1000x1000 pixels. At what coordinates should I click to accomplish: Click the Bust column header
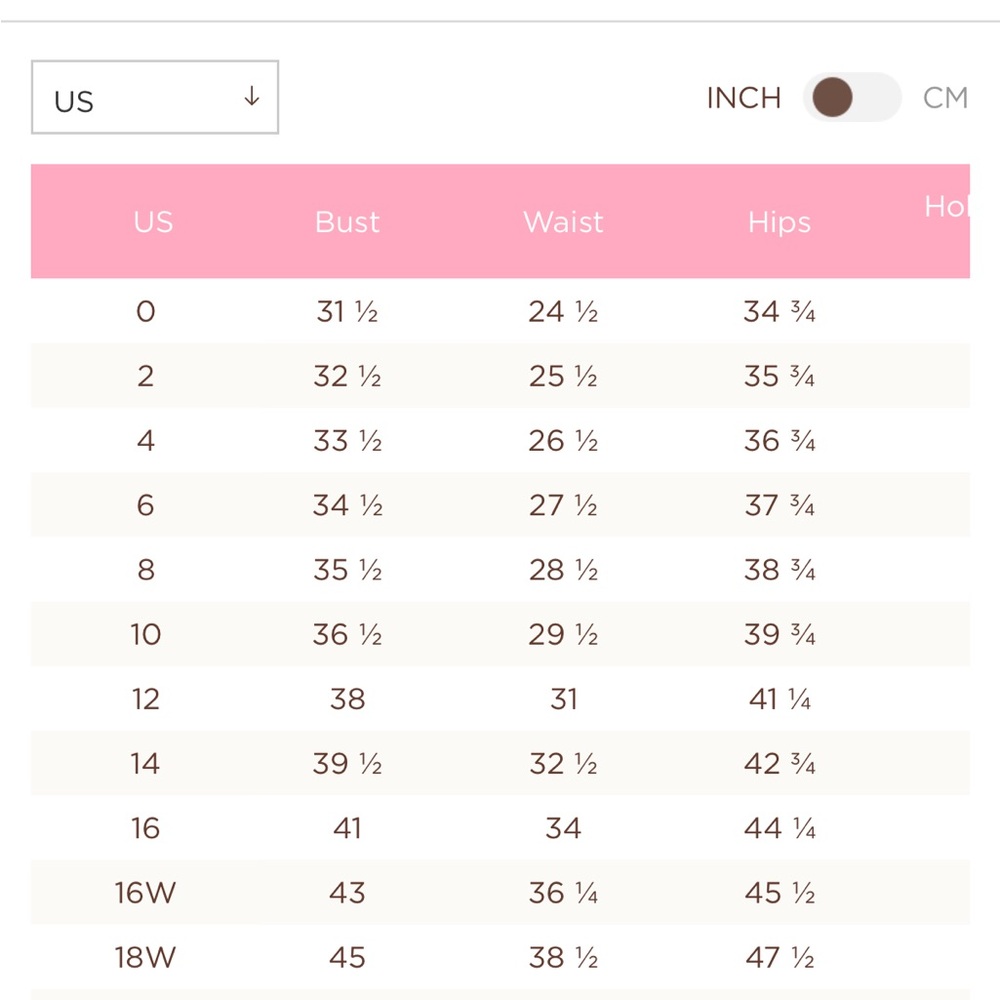tap(347, 222)
